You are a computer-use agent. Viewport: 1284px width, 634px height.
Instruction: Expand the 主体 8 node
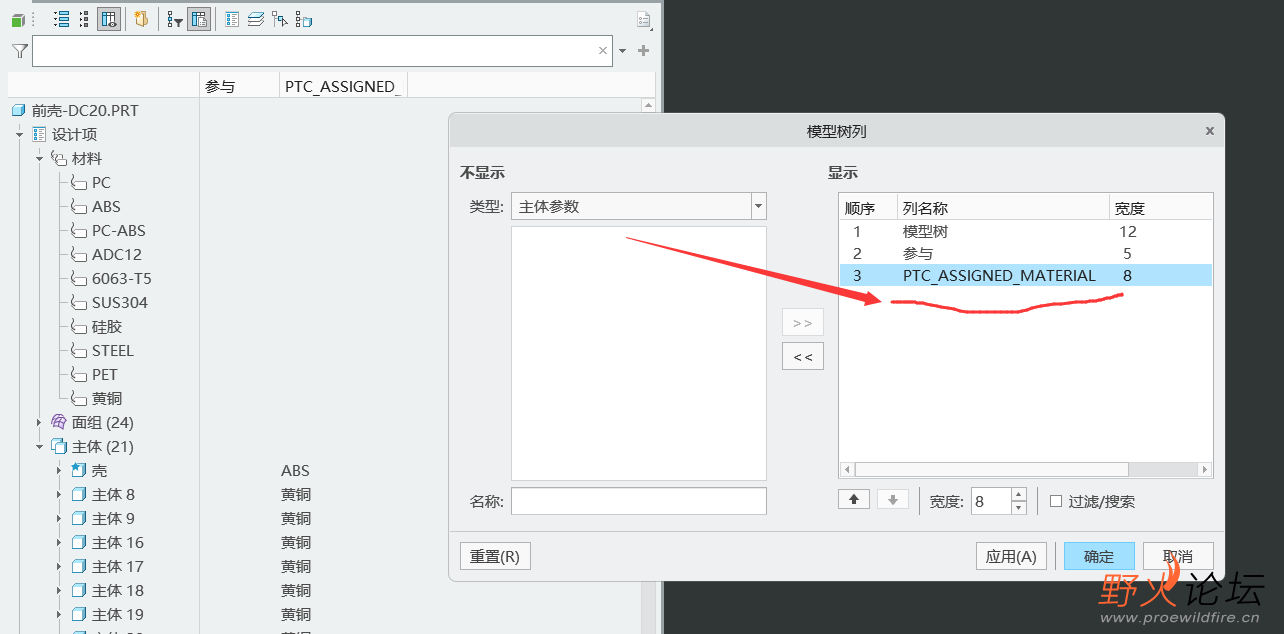[59, 495]
